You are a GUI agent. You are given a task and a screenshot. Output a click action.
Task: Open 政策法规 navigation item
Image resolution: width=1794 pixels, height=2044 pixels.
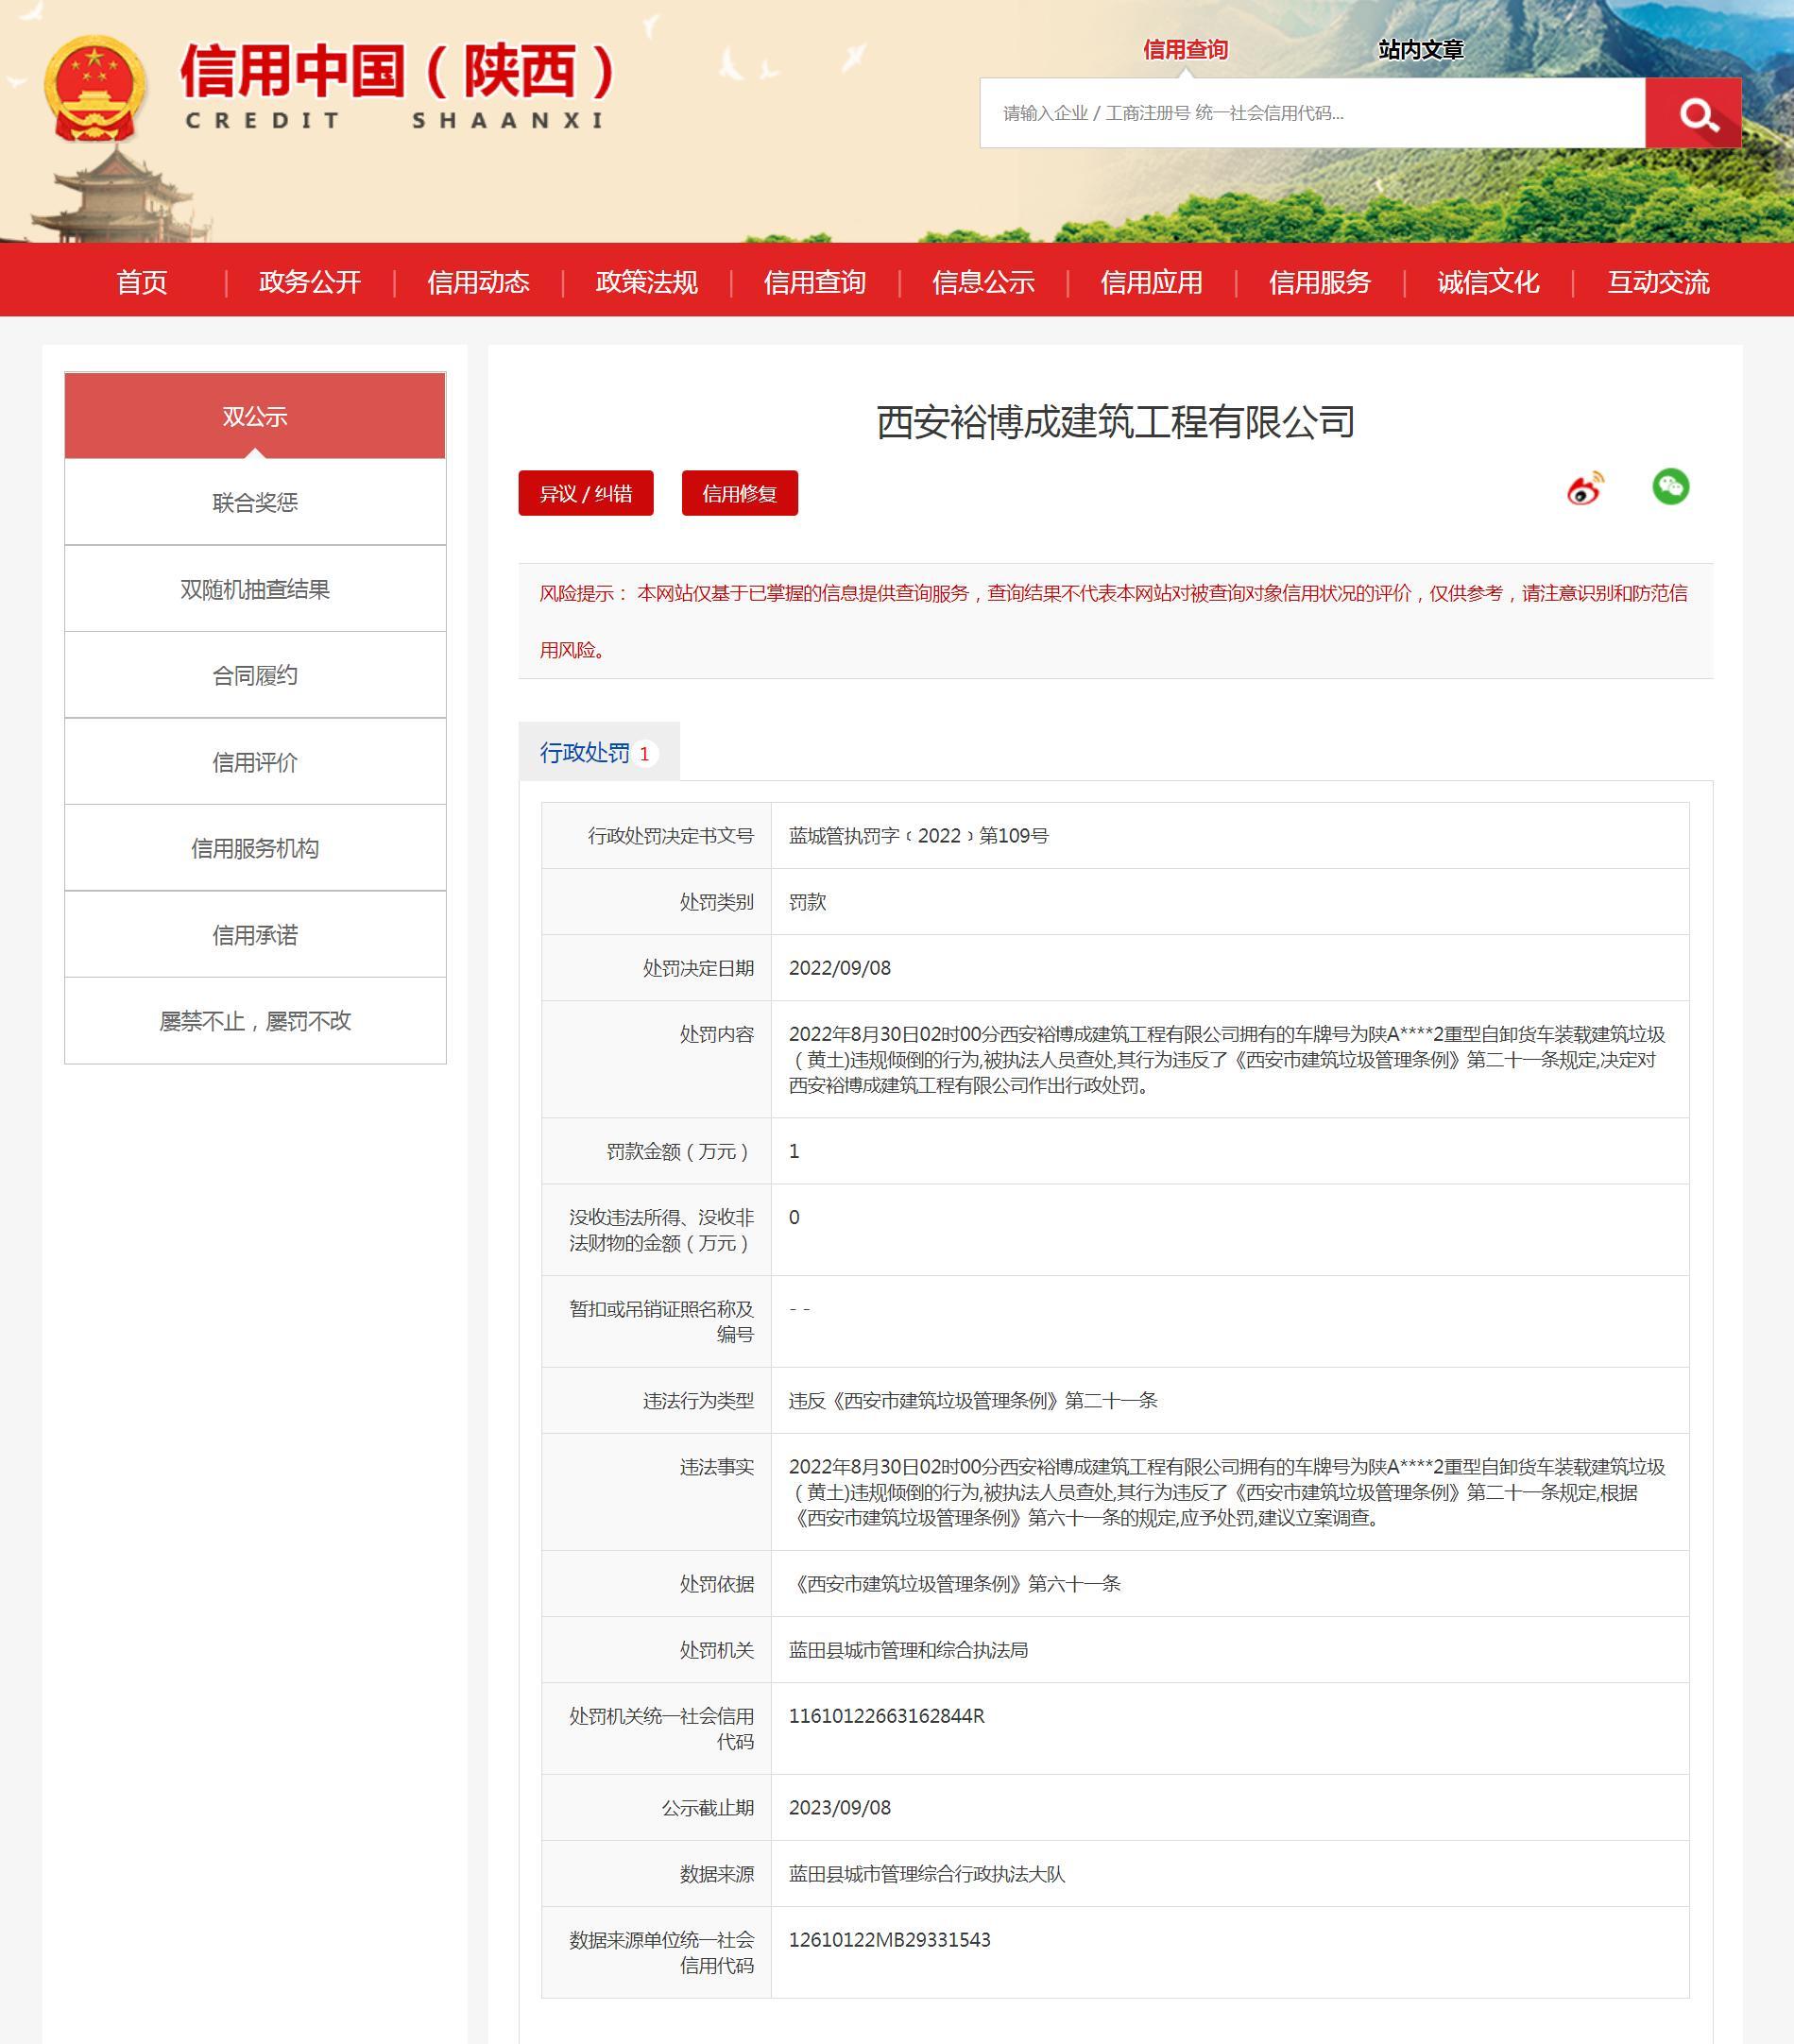(646, 282)
